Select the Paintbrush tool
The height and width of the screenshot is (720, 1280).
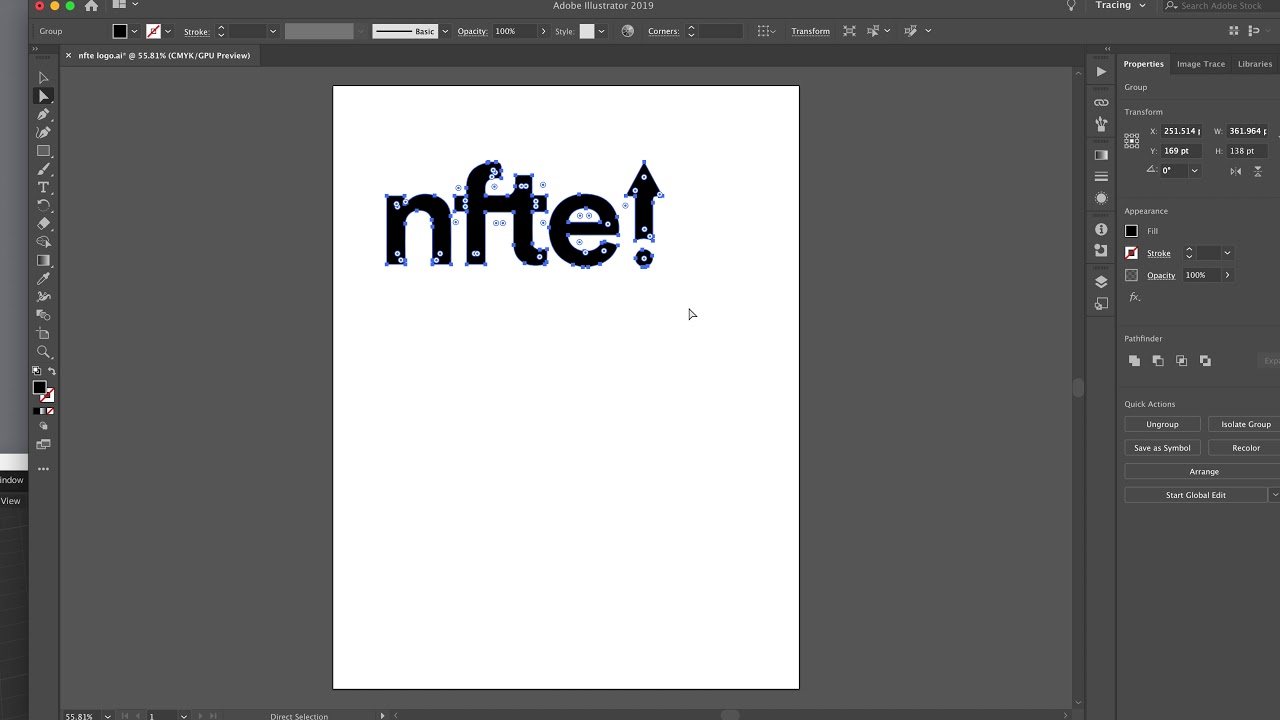click(x=43, y=169)
